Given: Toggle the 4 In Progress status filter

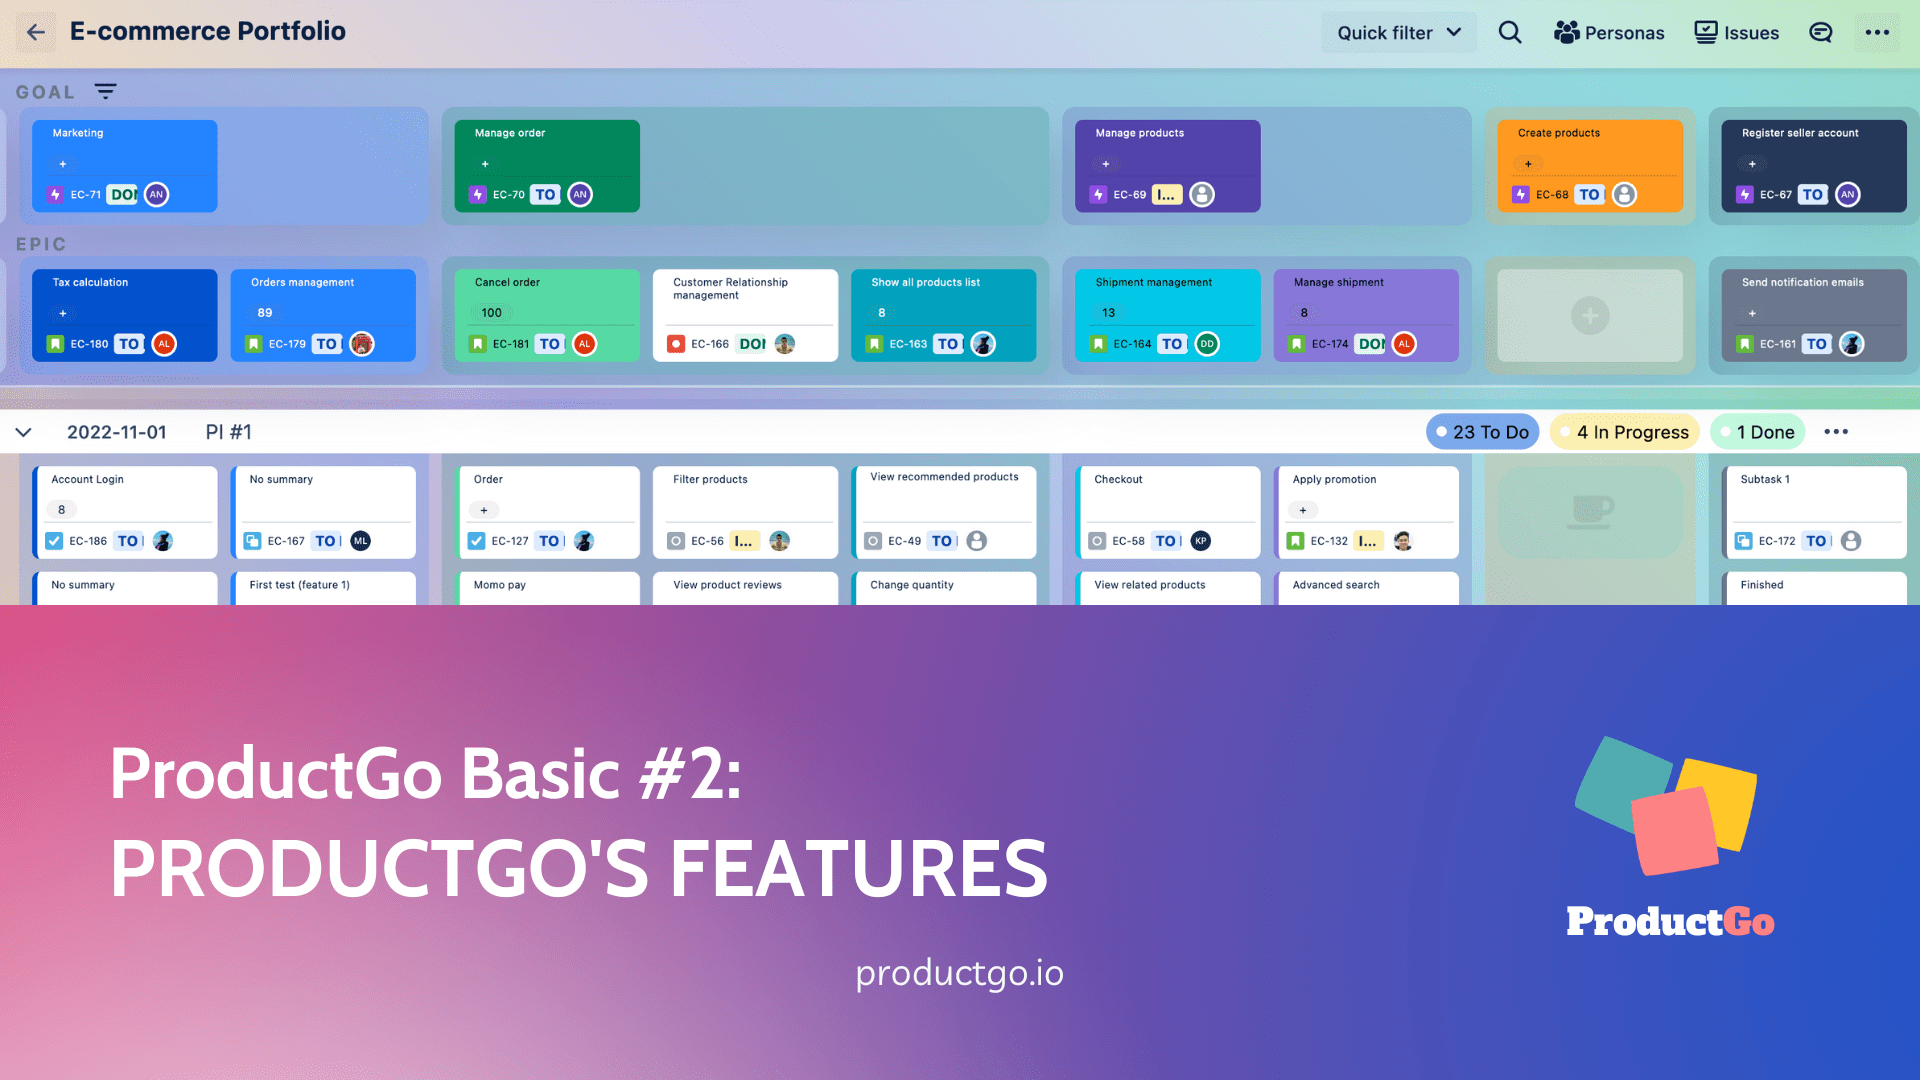Looking at the screenshot, I should click(1624, 431).
